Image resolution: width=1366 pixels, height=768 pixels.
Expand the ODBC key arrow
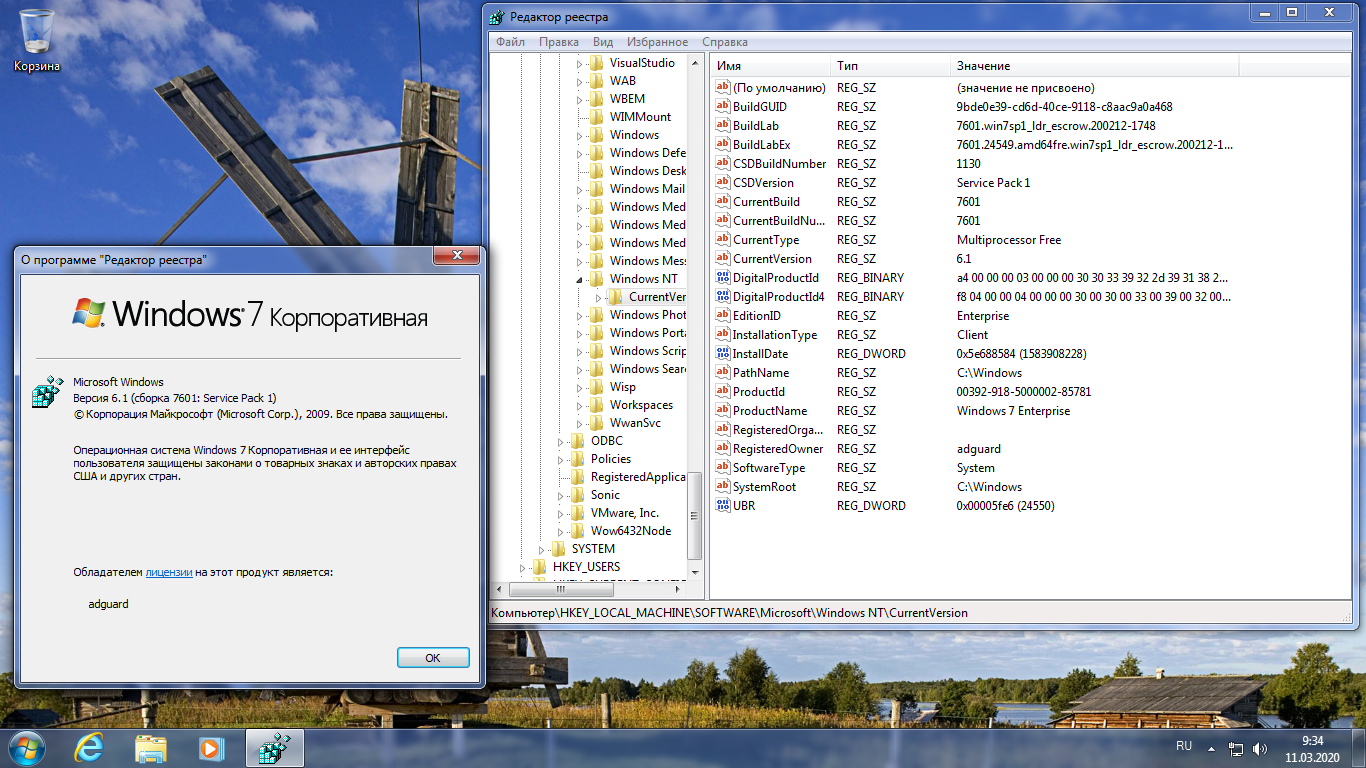coord(560,441)
